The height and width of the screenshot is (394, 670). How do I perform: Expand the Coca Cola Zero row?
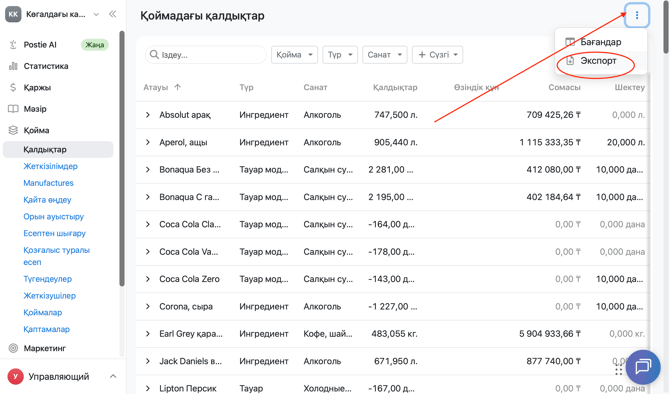(x=147, y=279)
